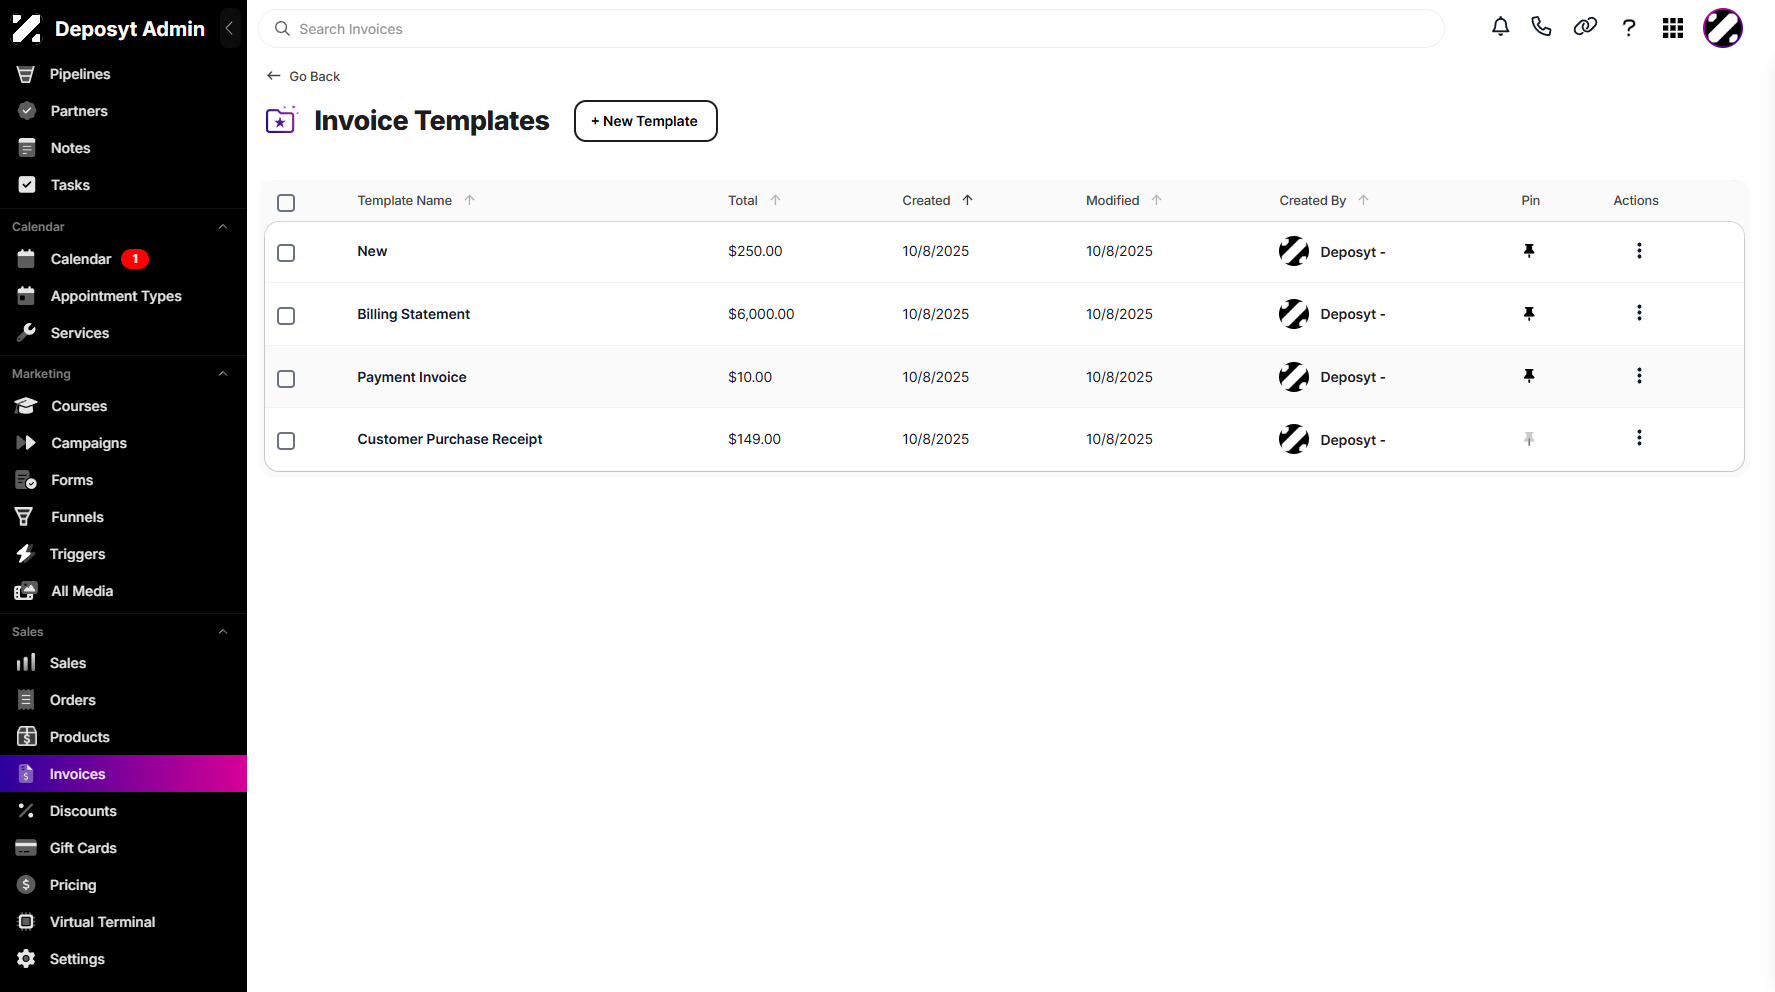The height and width of the screenshot is (992, 1775).
Task: Collapse the Sales sidebar section
Action: tap(223, 632)
